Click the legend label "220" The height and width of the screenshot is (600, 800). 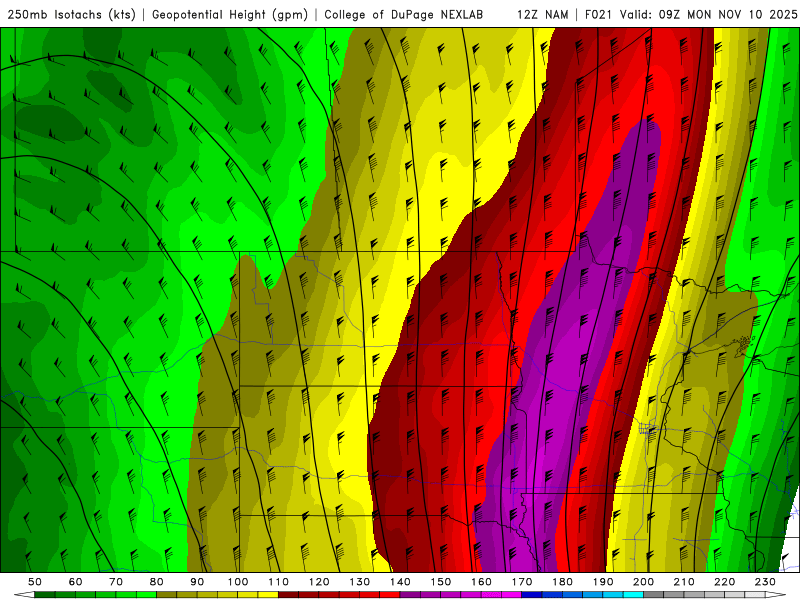(724, 582)
